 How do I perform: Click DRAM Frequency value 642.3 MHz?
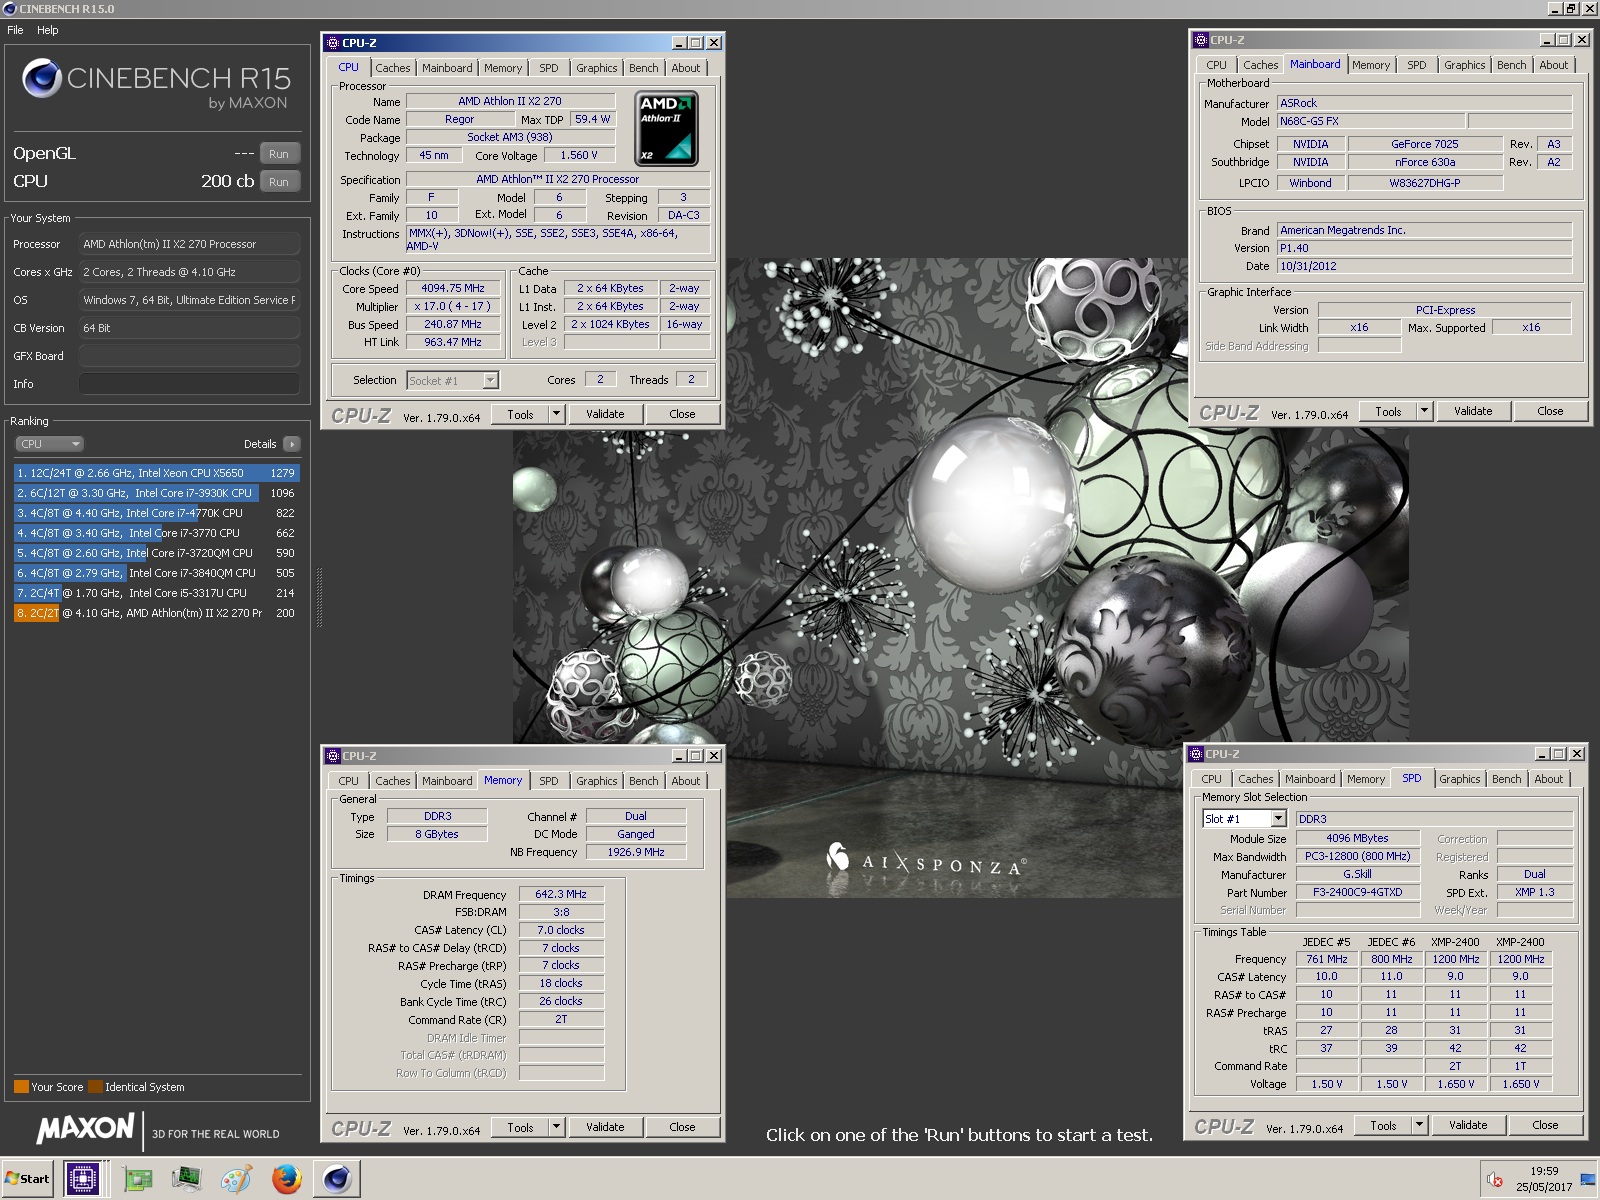[x=561, y=894]
